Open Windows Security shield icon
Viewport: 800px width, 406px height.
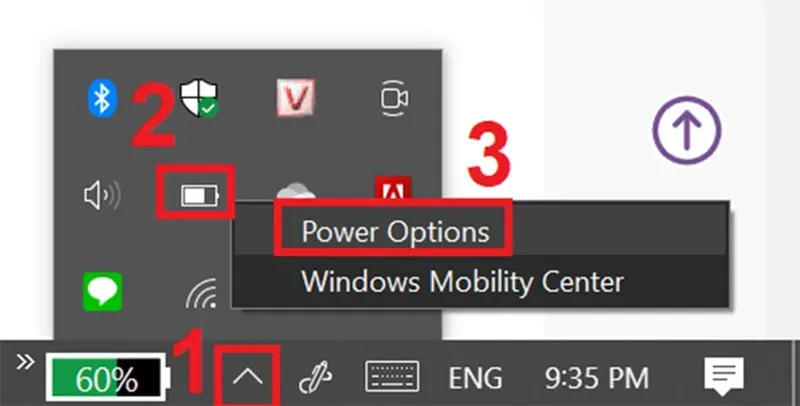(x=199, y=97)
